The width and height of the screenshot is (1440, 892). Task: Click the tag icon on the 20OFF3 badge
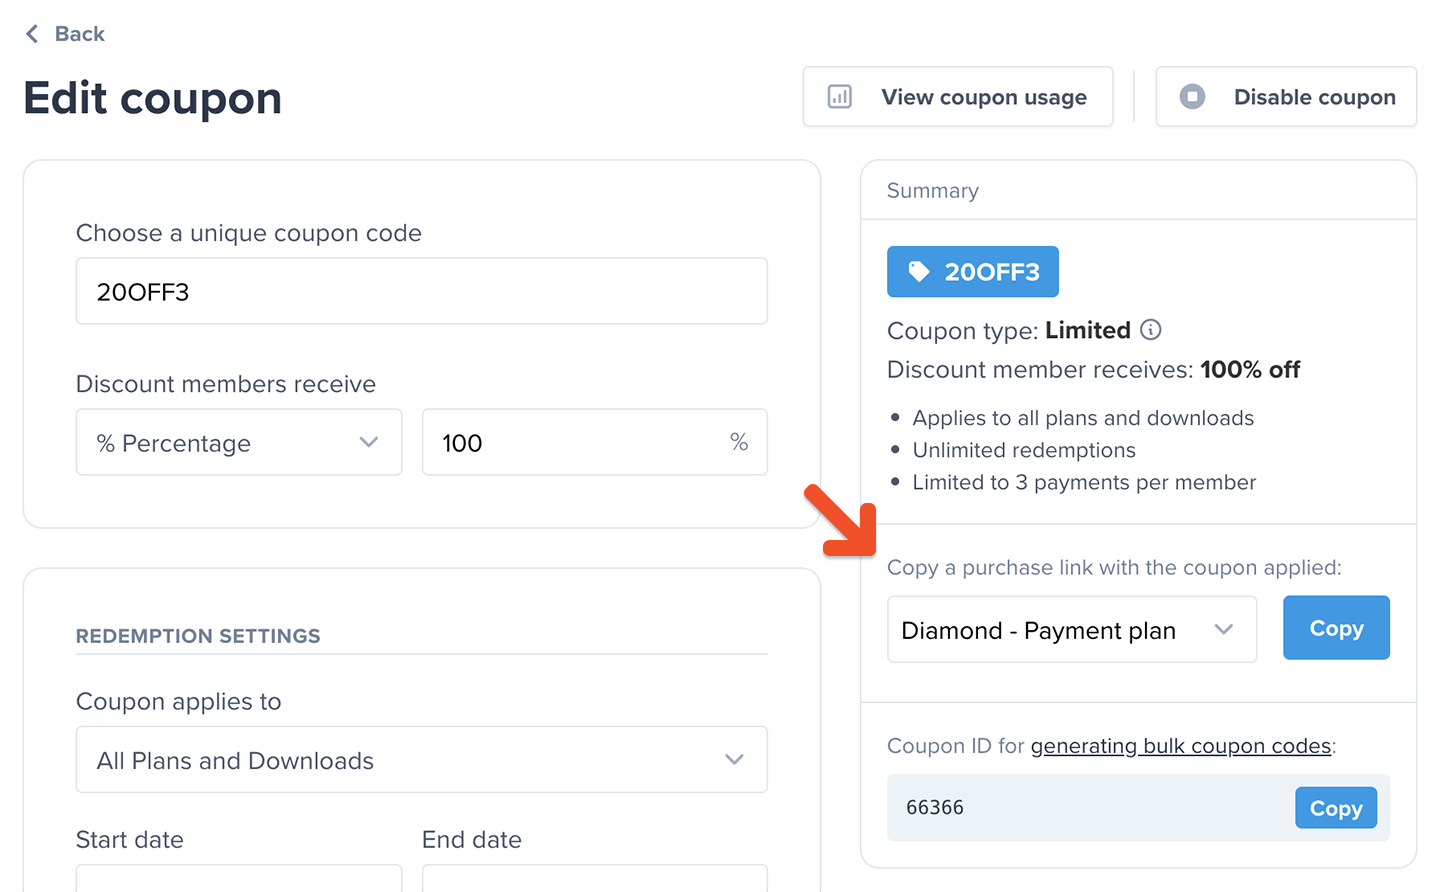coord(919,271)
